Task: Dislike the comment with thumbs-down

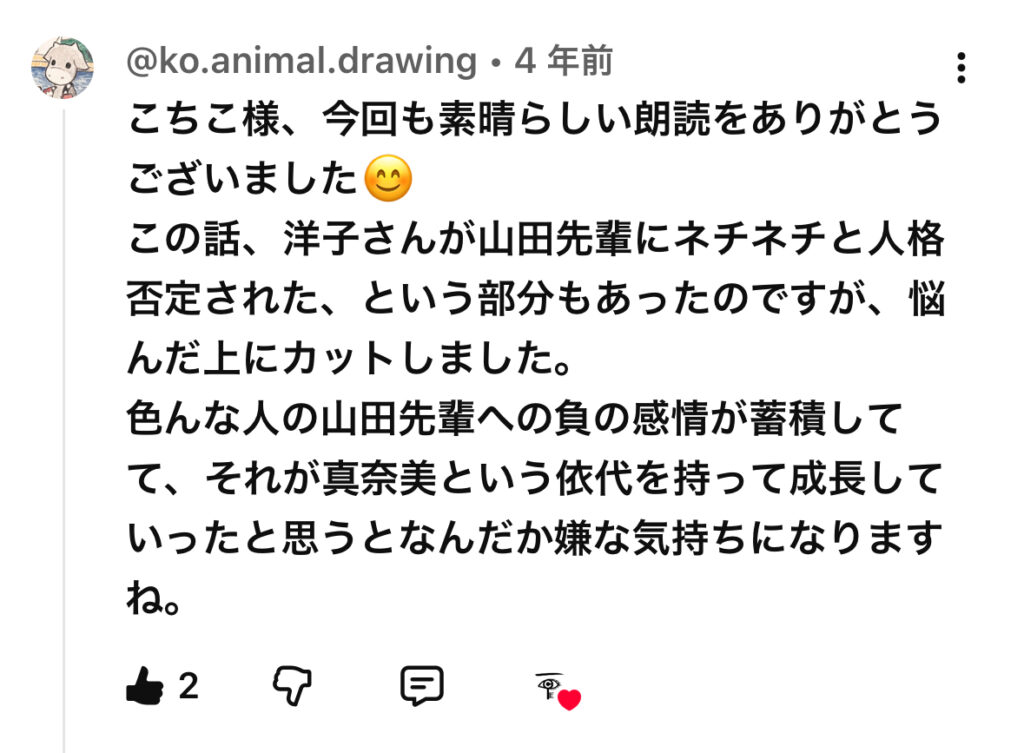Action: click(x=293, y=686)
